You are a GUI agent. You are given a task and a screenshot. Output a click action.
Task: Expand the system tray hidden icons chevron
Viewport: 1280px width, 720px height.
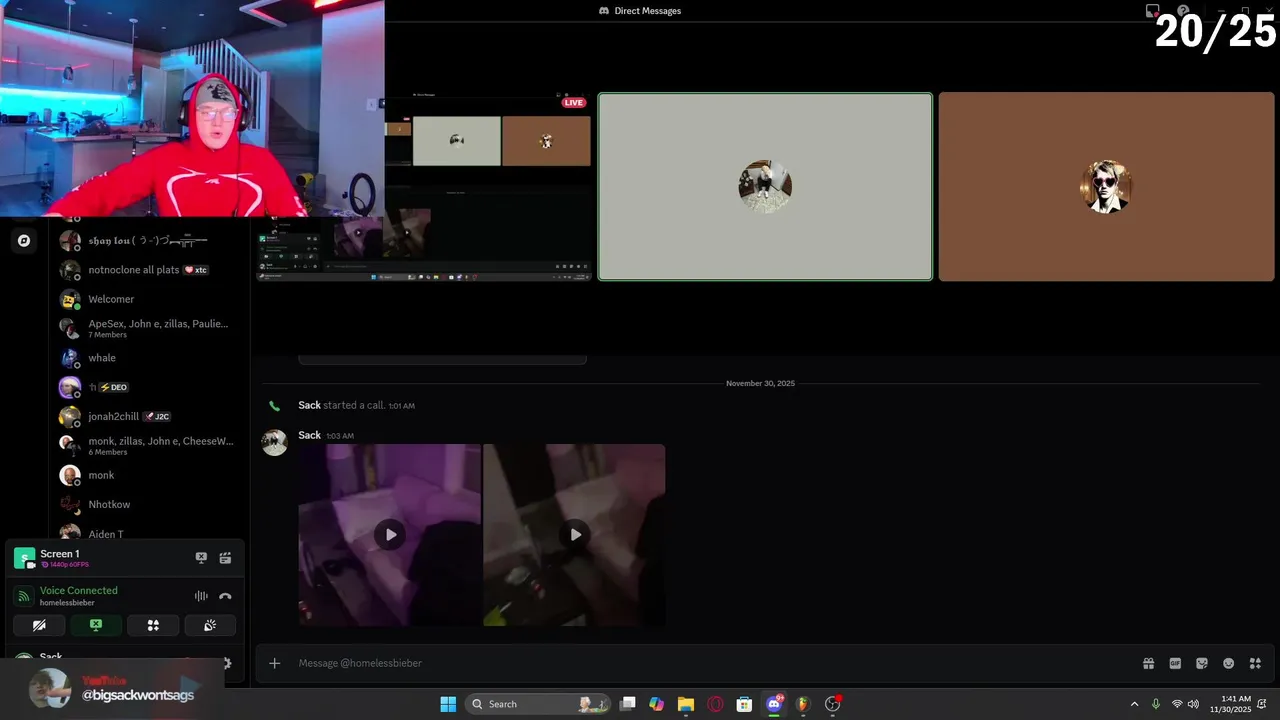(1134, 704)
